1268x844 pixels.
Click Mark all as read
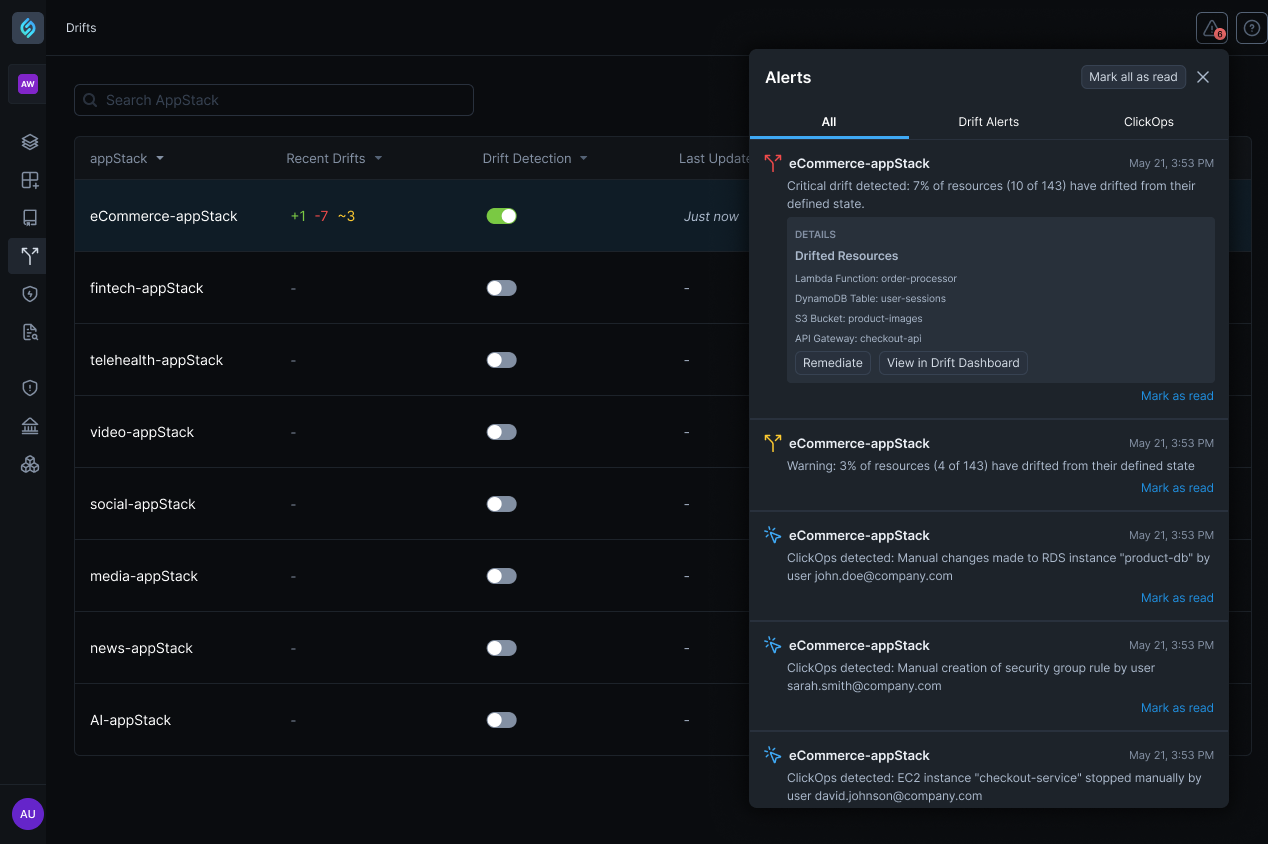1132,77
